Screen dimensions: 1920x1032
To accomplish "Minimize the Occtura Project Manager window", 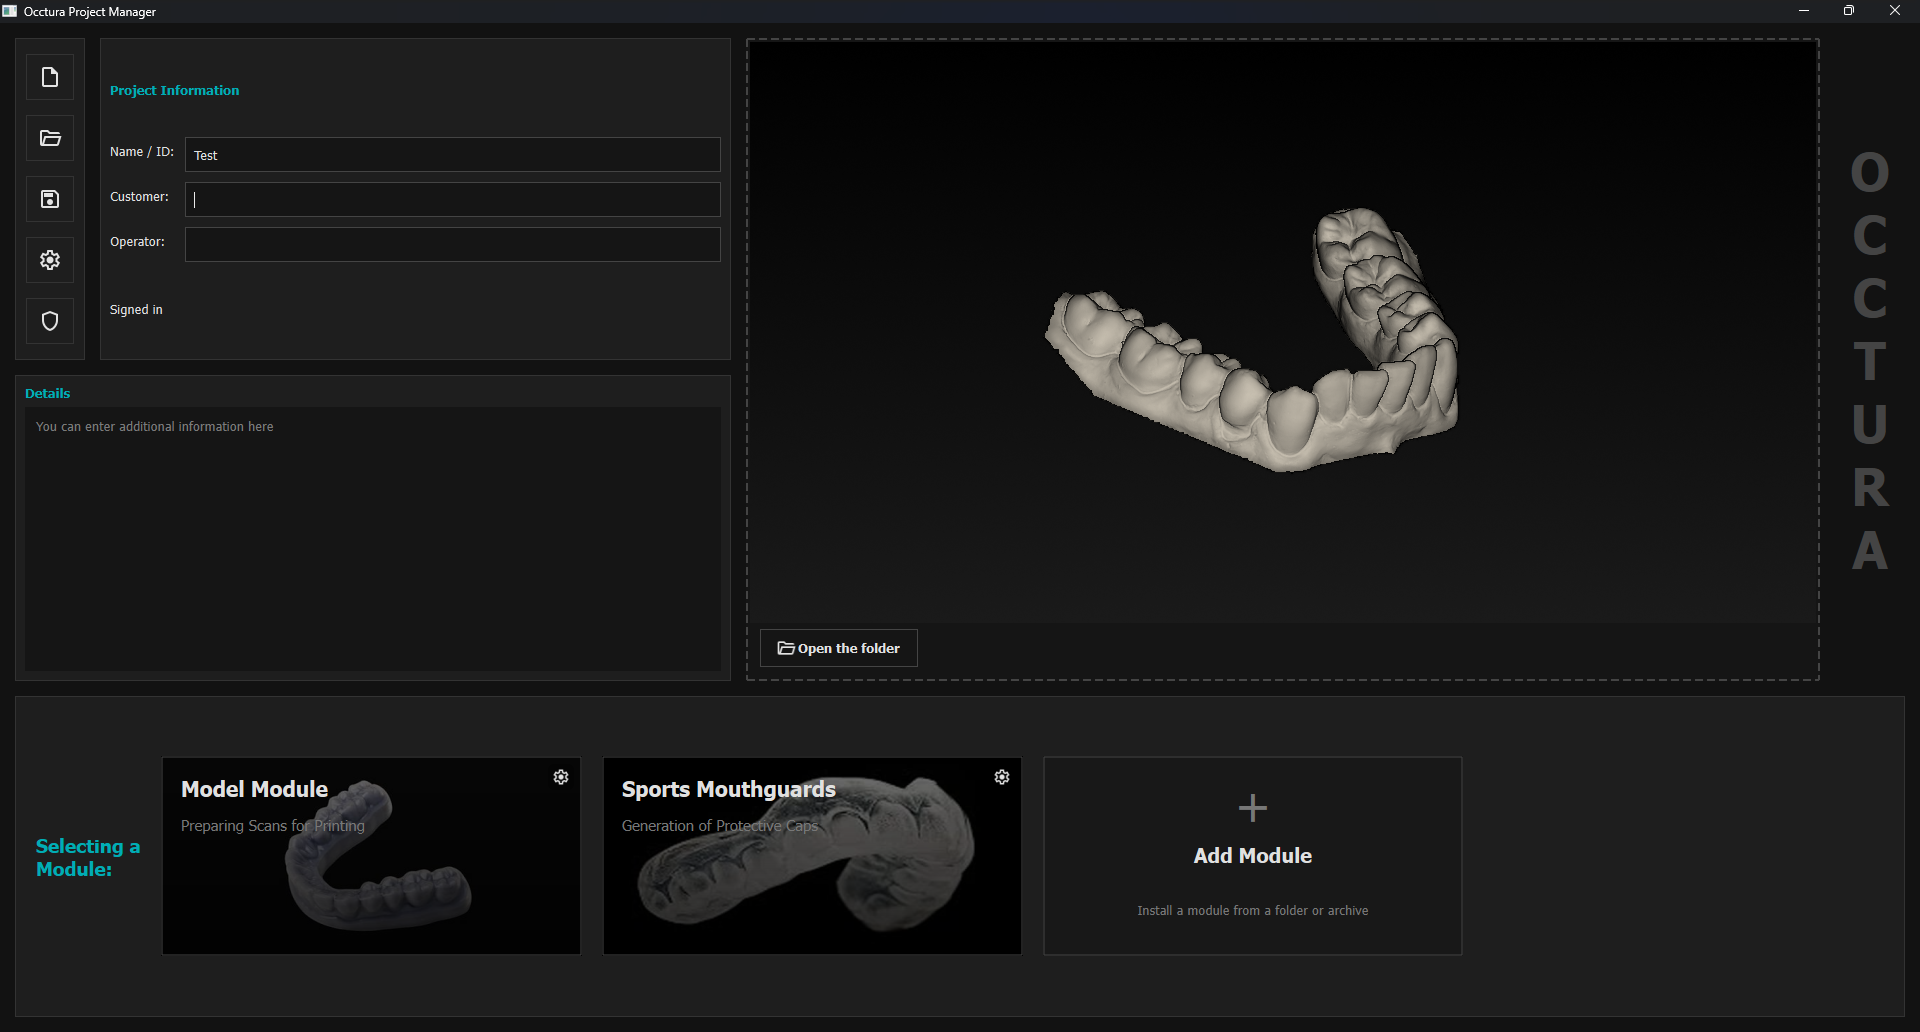I will [x=1804, y=11].
